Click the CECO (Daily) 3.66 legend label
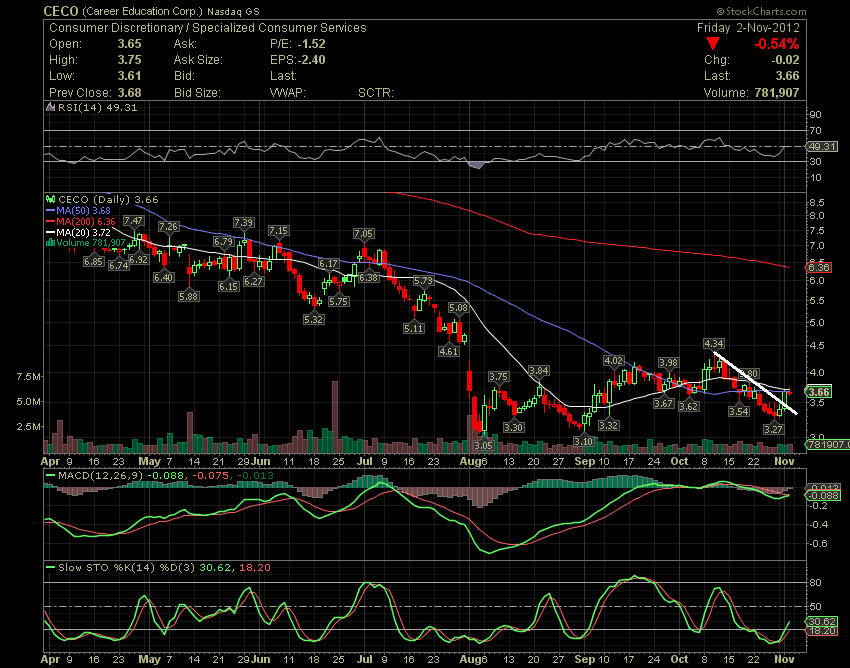The width and height of the screenshot is (850, 668). coord(108,200)
